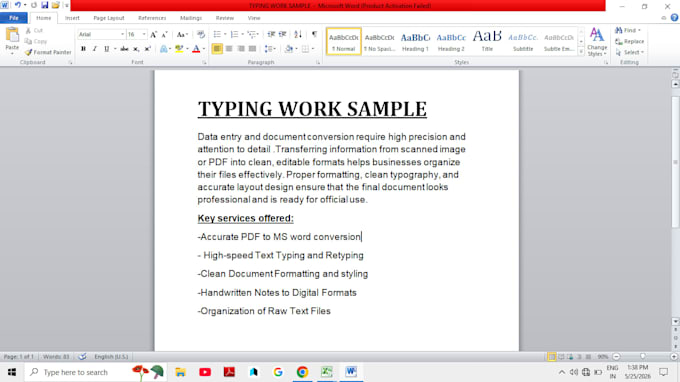The width and height of the screenshot is (680, 382).
Task: Switch to the Page Layout tab
Action: coord(109,18)
